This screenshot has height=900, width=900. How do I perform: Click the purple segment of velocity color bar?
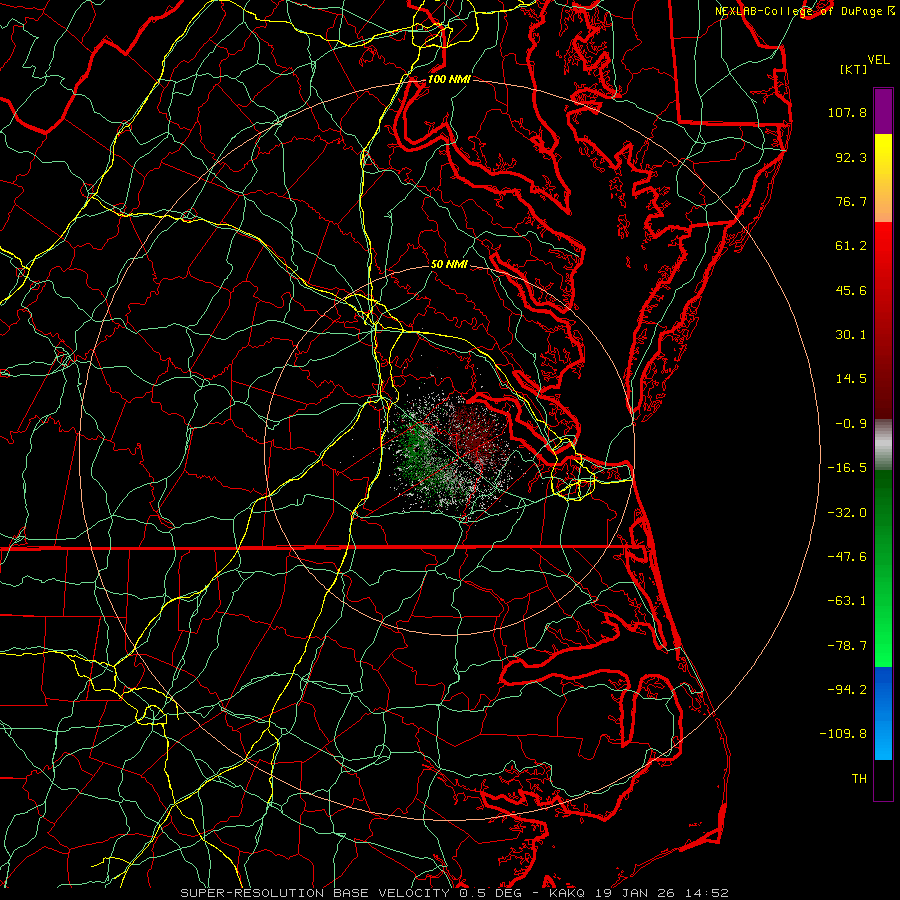coord(883,111)
